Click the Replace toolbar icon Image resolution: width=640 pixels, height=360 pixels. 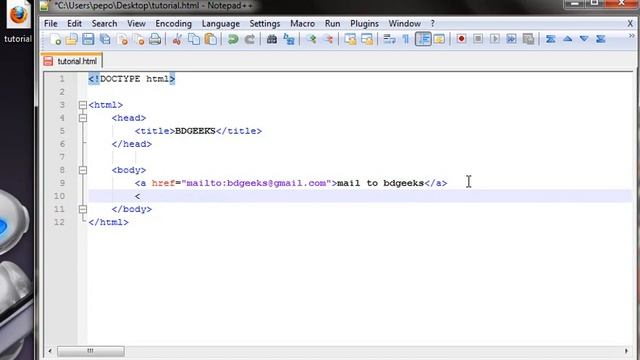(x=289, y=39)
